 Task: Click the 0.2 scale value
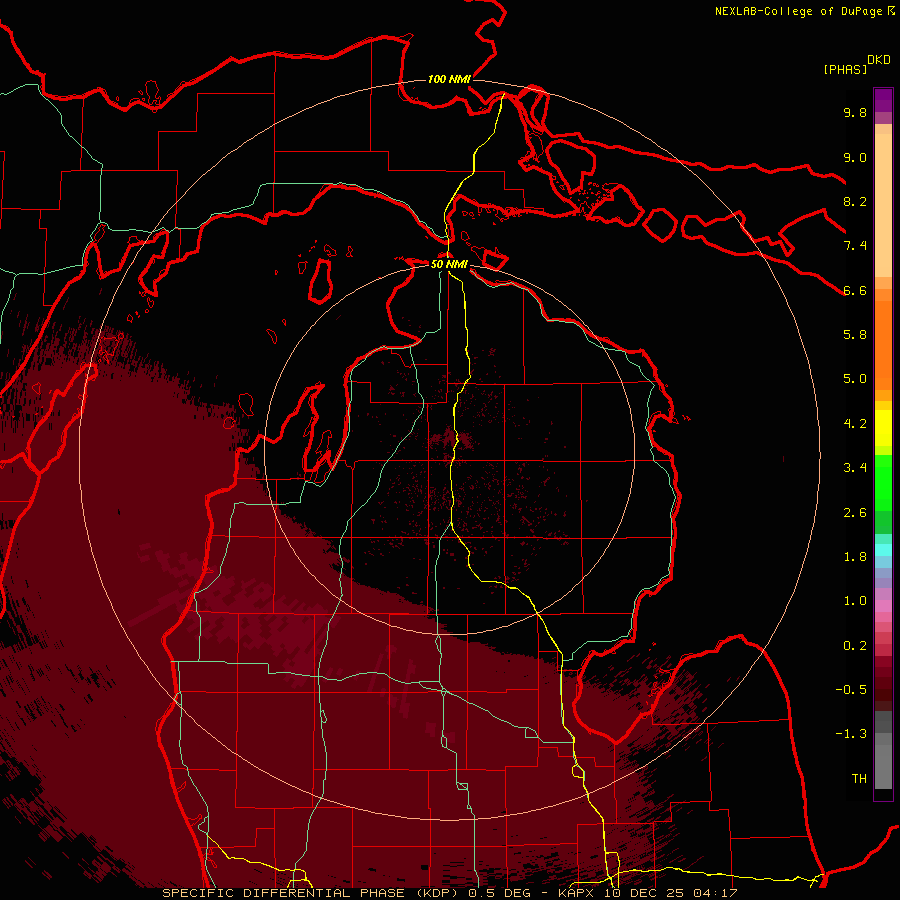tap(855, 646)
